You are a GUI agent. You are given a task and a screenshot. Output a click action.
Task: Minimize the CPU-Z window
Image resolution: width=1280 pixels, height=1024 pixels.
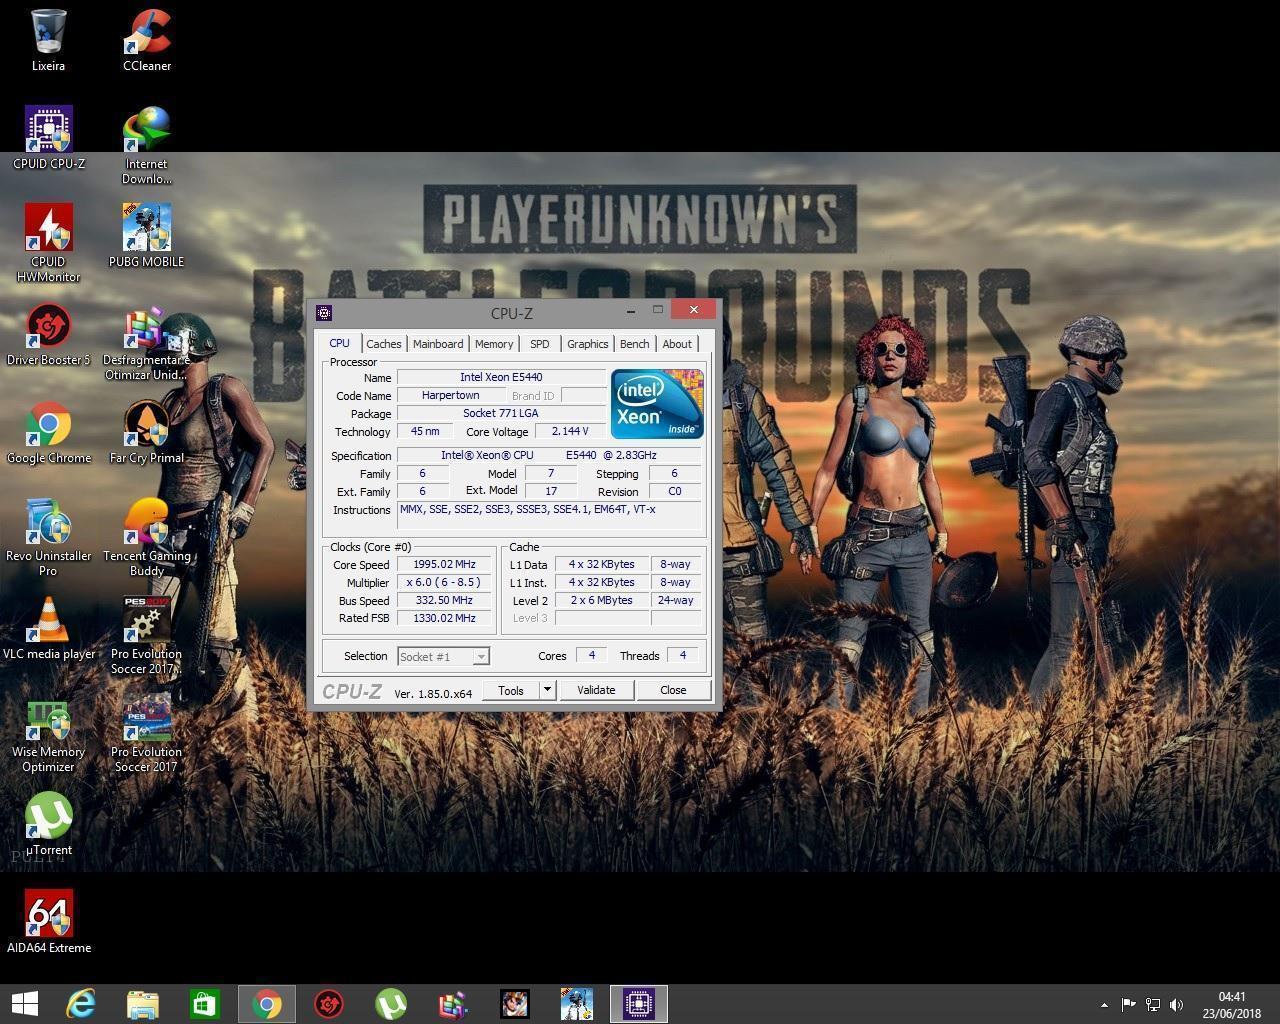[631, 311]
